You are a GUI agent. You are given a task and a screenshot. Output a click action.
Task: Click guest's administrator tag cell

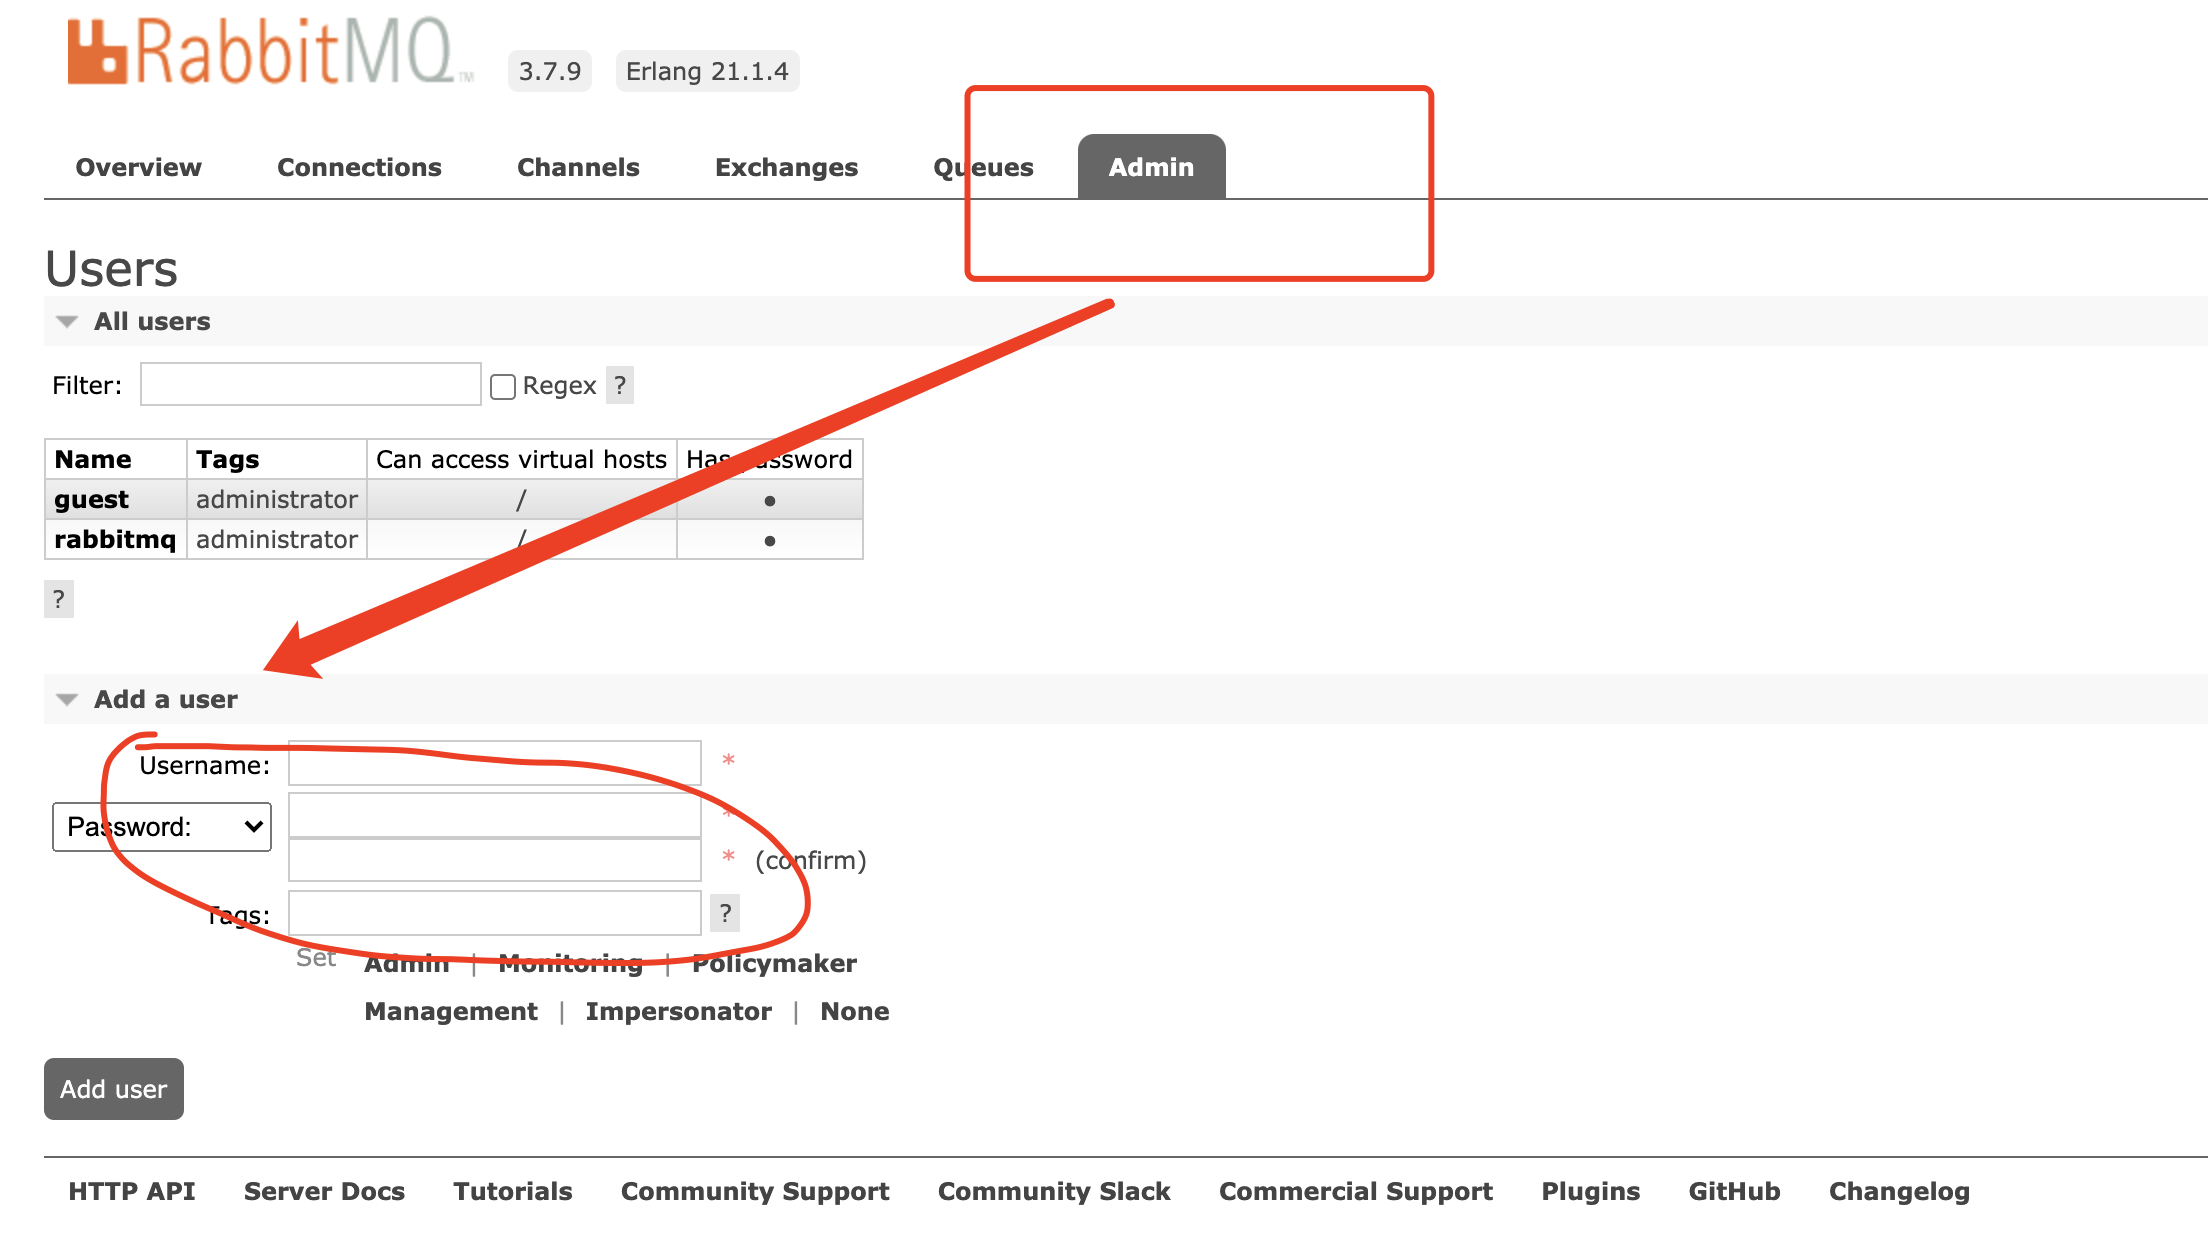(x=277, y=499)
